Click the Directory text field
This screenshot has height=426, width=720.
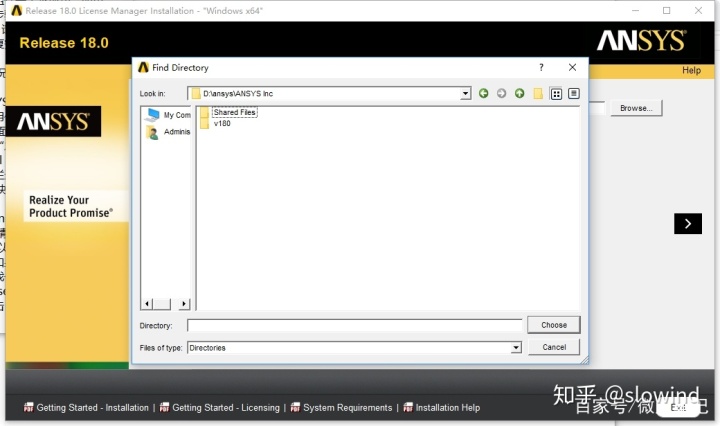(x=354, y=325)
